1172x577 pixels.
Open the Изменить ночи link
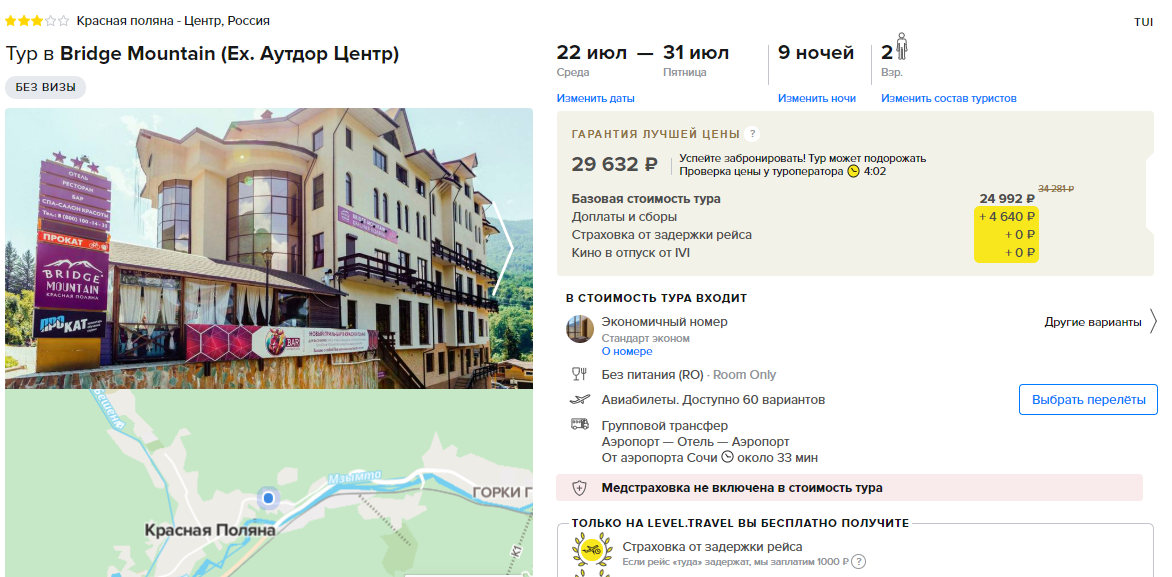(817, 99)
